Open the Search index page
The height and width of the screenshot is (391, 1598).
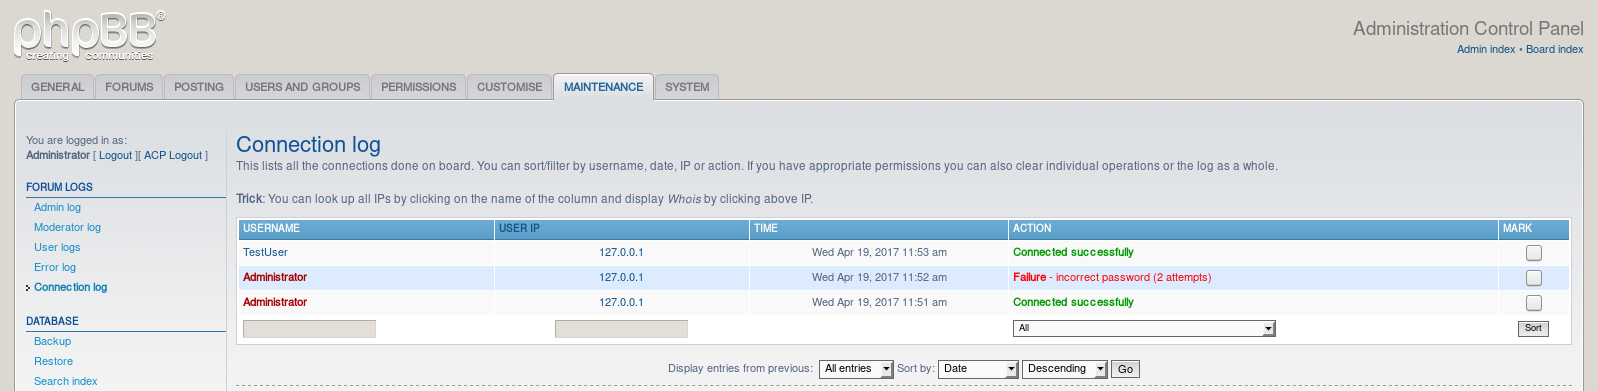point(66,381)
